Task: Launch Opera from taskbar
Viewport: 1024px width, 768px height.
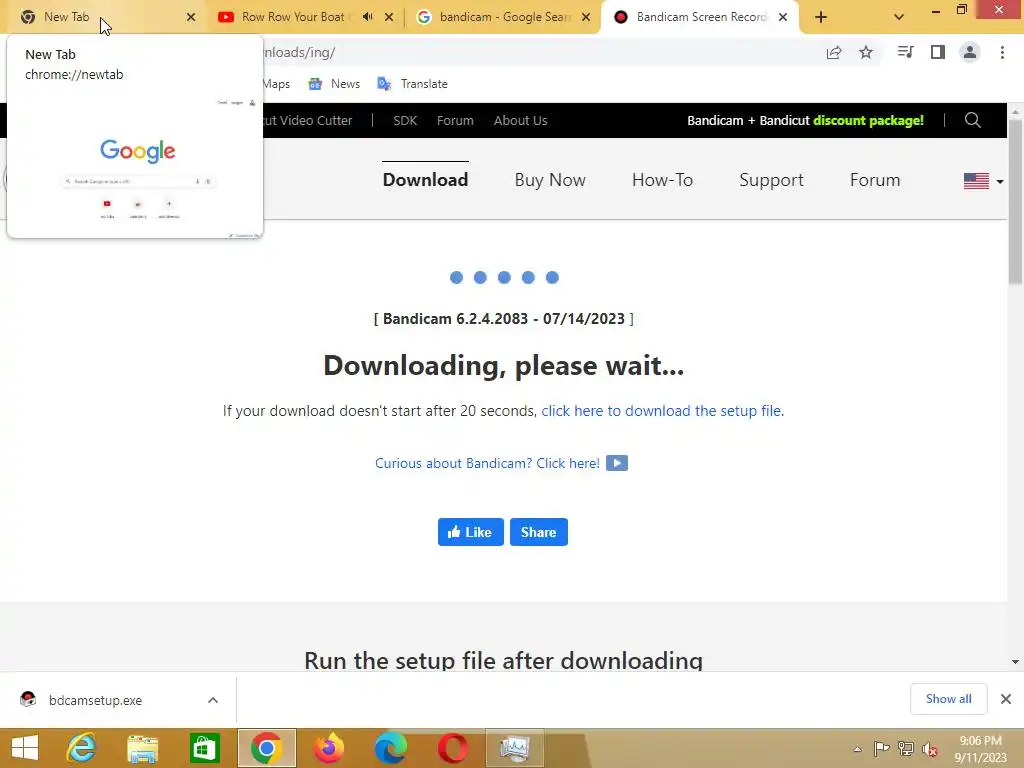Action: click(453, 748)
